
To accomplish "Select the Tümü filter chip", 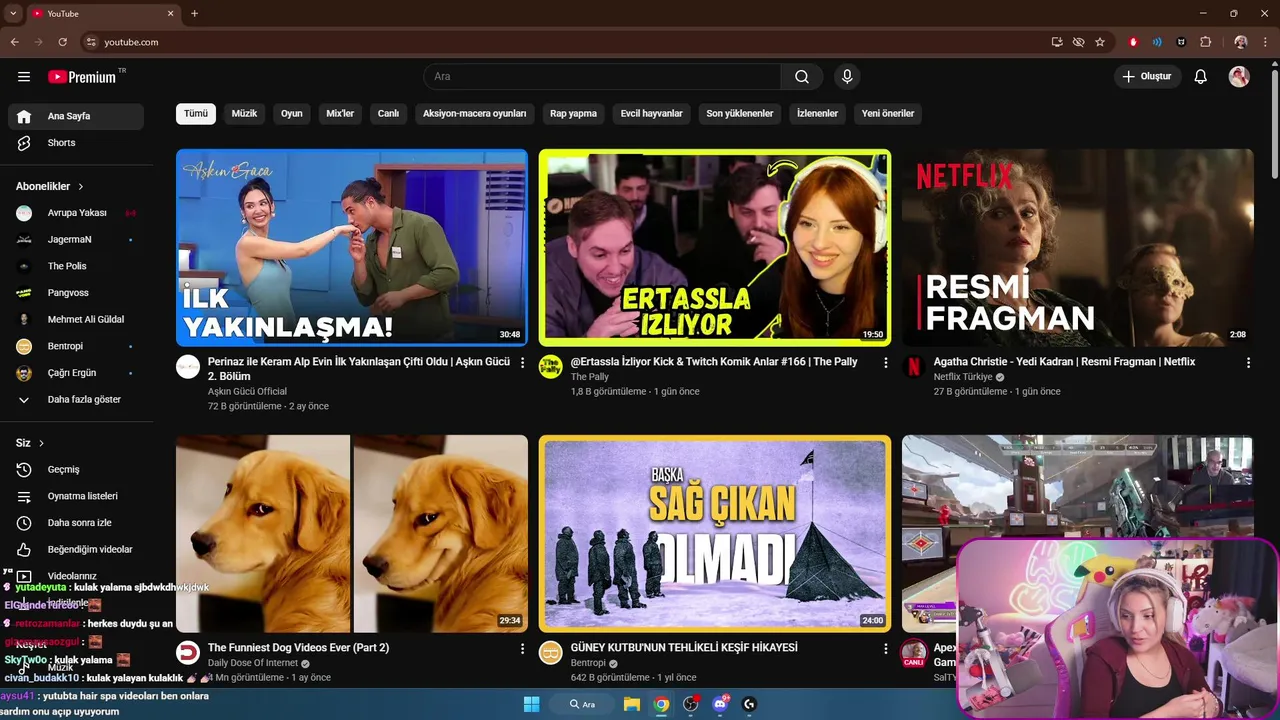I will pyautogui.click(x=196, y=114).
